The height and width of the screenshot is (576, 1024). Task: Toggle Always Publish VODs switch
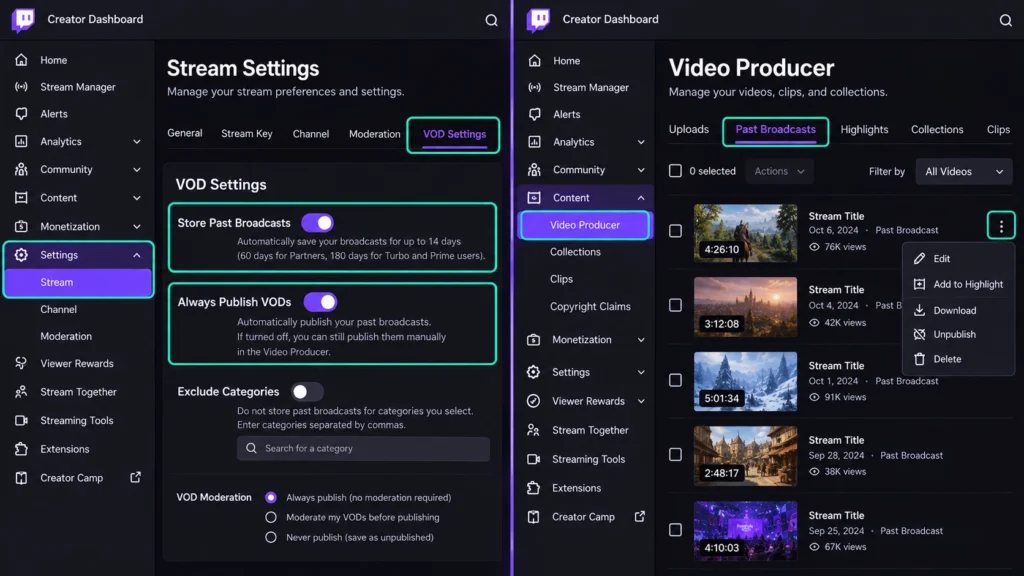[320, 302]
